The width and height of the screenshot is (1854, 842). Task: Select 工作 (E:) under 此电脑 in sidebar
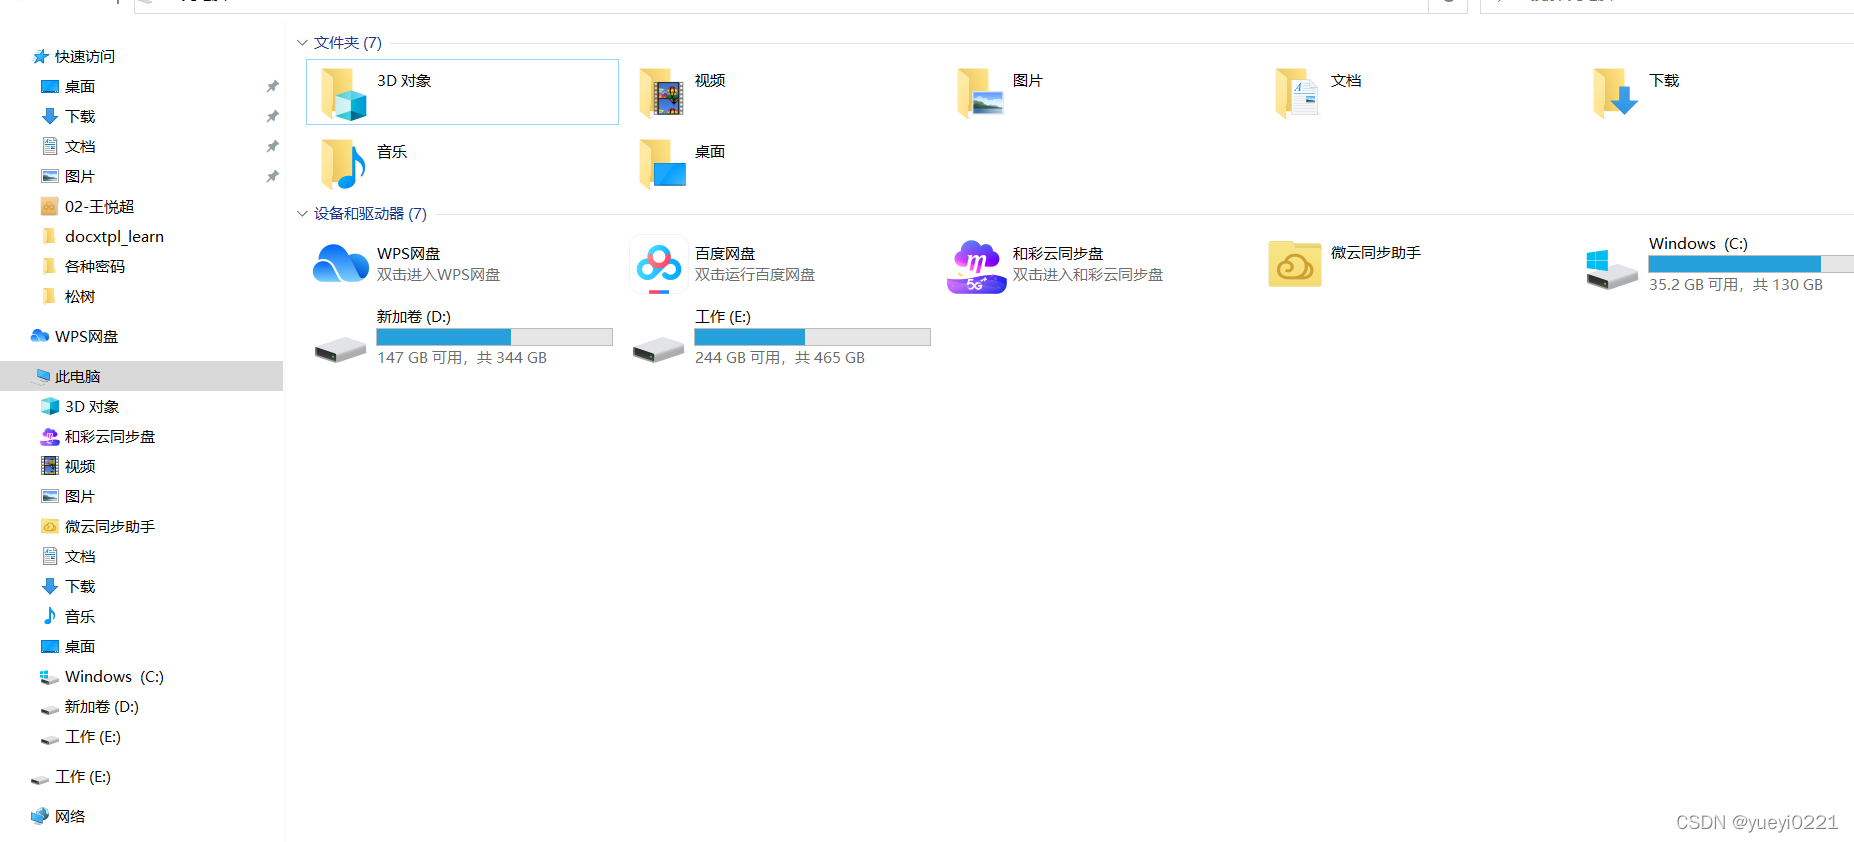pos(93,736)
